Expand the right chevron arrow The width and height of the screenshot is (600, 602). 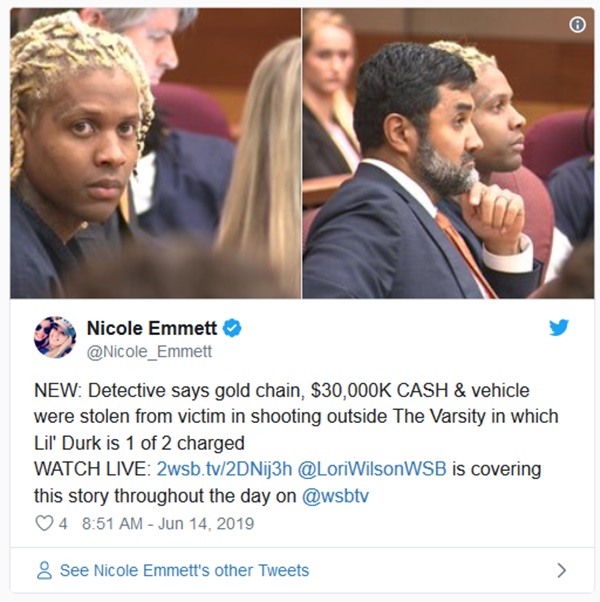pos(562,570)
